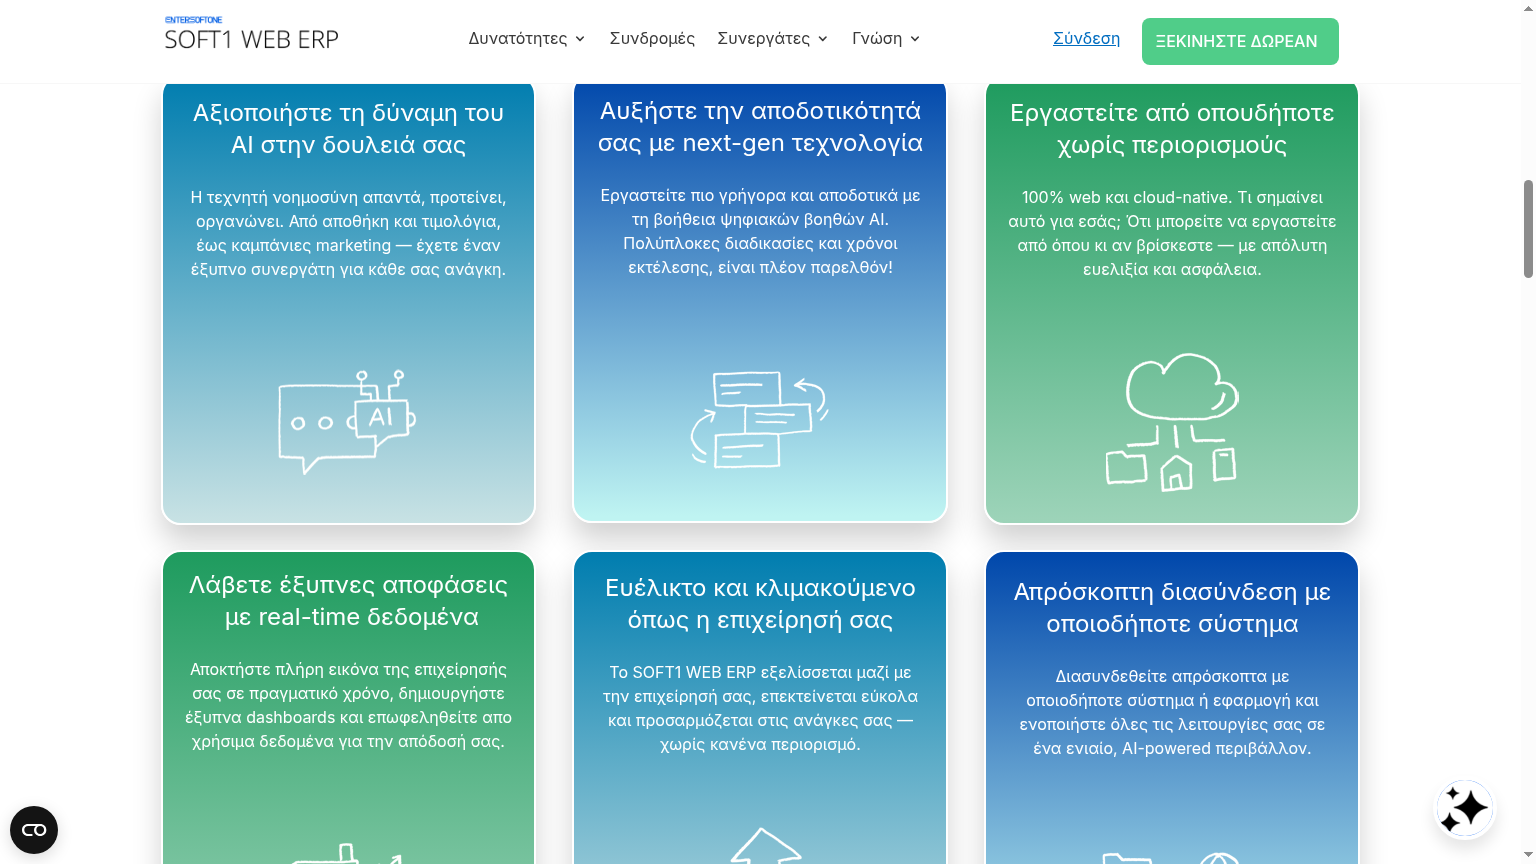The image size is (1536, 864).
Task: Click heading 'Αυξήστε την αποδοτικότητά σας'
Action: click(760, 127)
